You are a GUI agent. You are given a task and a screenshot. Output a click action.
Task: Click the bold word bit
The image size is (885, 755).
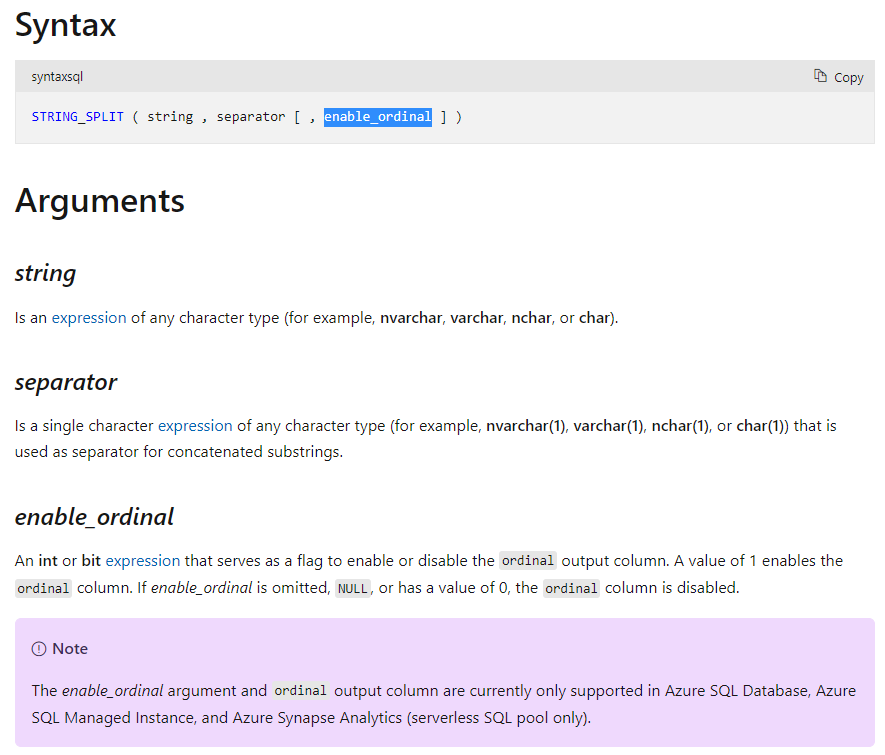(91, 560)
